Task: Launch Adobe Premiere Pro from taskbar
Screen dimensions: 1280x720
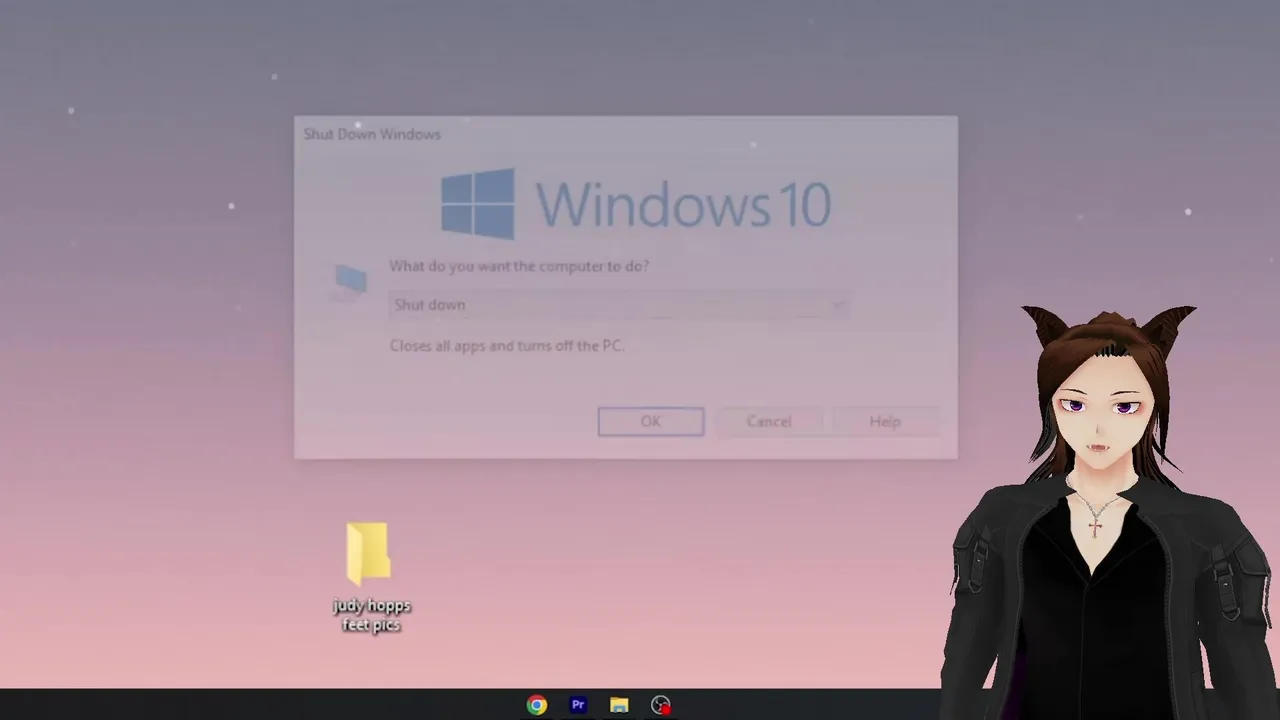Action: coord(578,705)
